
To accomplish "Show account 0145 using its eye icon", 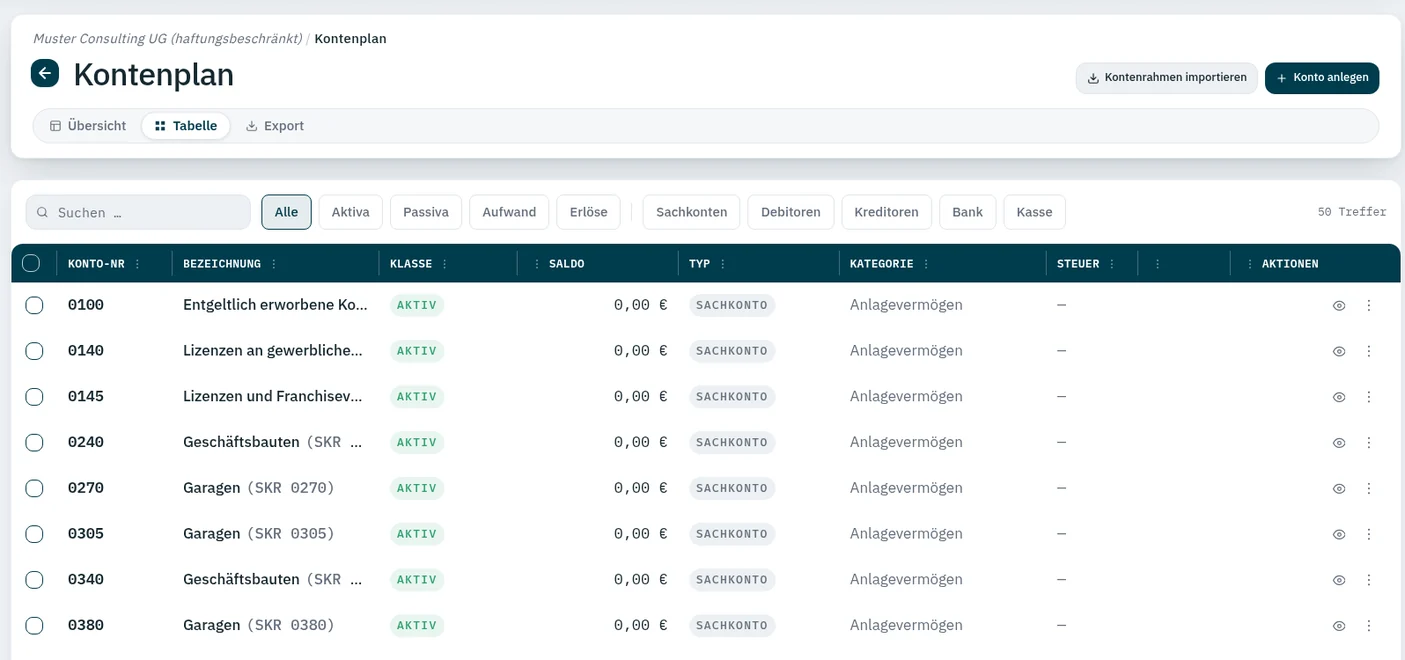I will point(1339,397).
